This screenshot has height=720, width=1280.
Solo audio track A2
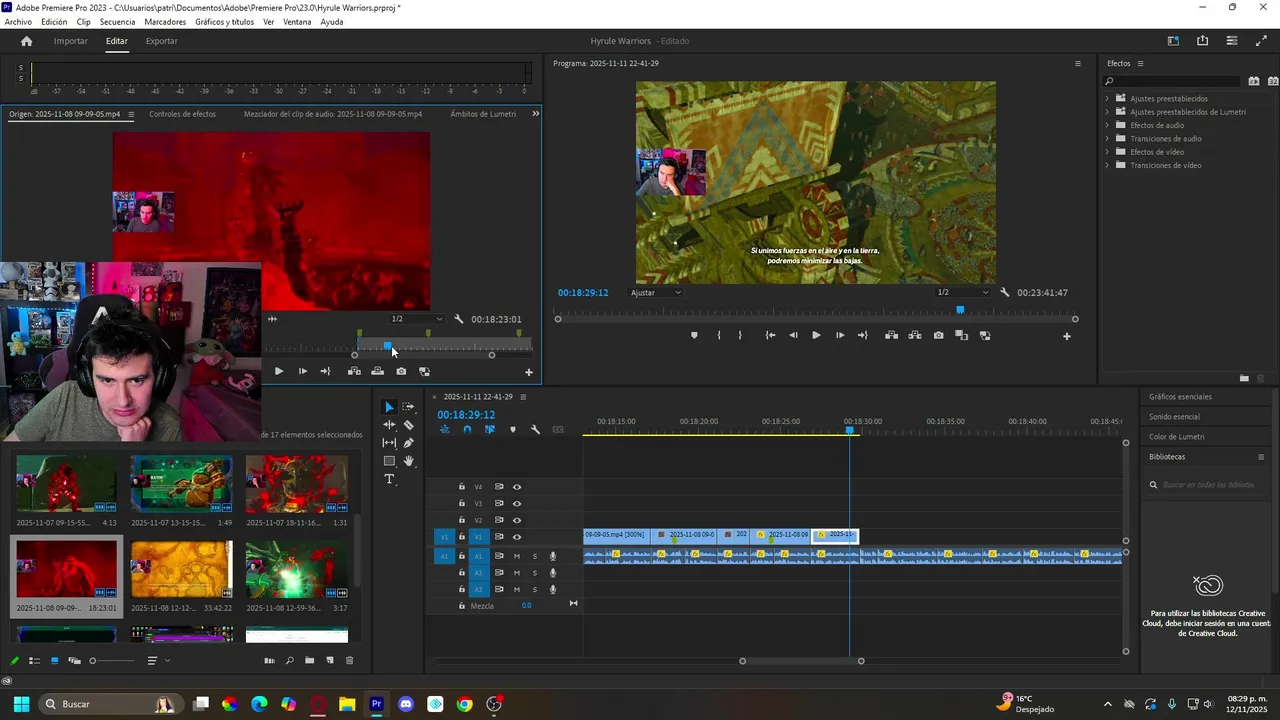tap(535, 573)
